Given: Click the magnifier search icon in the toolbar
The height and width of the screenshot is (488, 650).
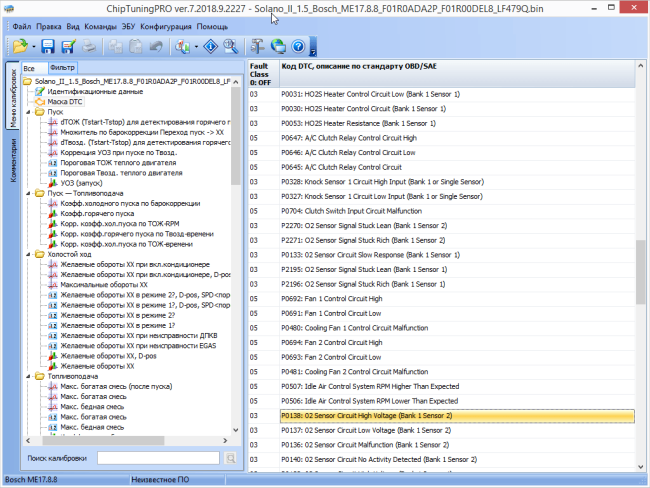Looking at the screenshot, I should (x=231, y=46).
